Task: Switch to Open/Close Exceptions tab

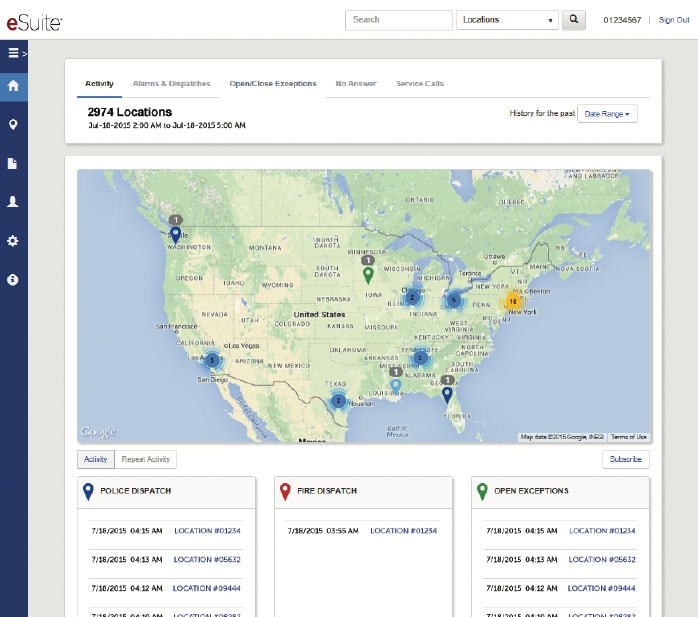Action: click(x=273, y=84)
